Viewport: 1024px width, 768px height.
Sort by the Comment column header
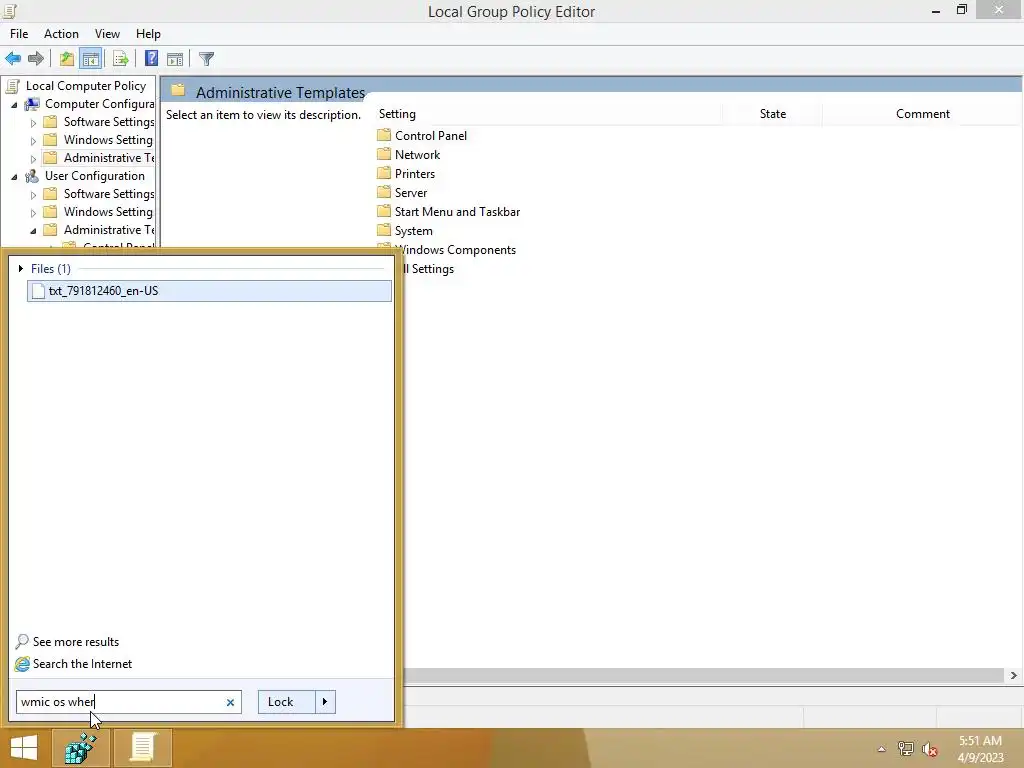click(x=922, y=114)
